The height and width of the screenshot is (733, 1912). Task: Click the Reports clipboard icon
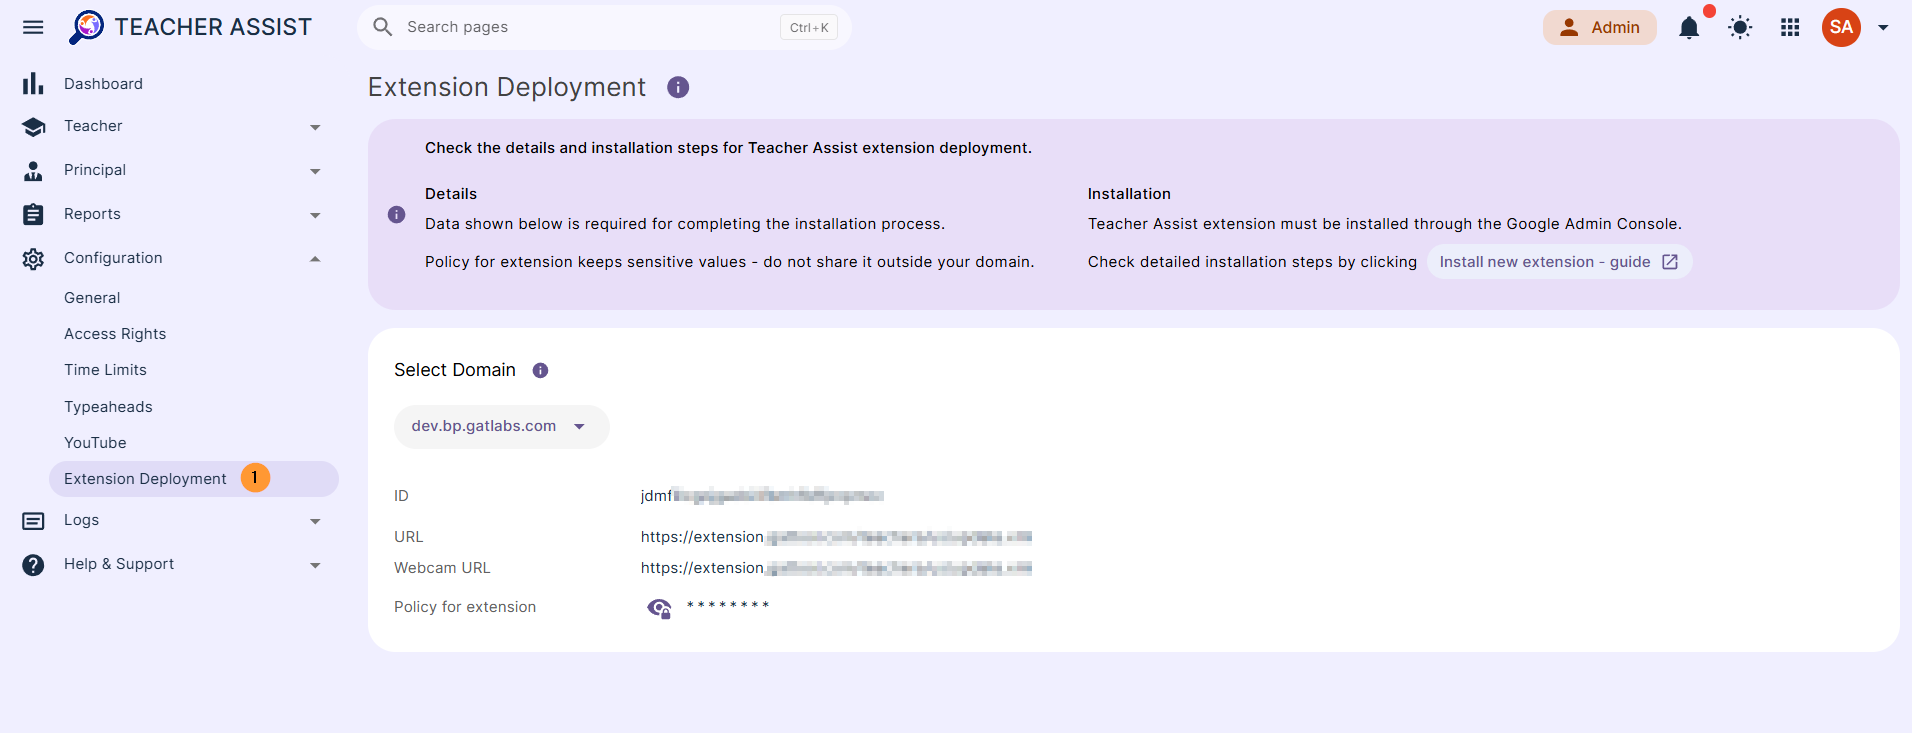point(33,214)
